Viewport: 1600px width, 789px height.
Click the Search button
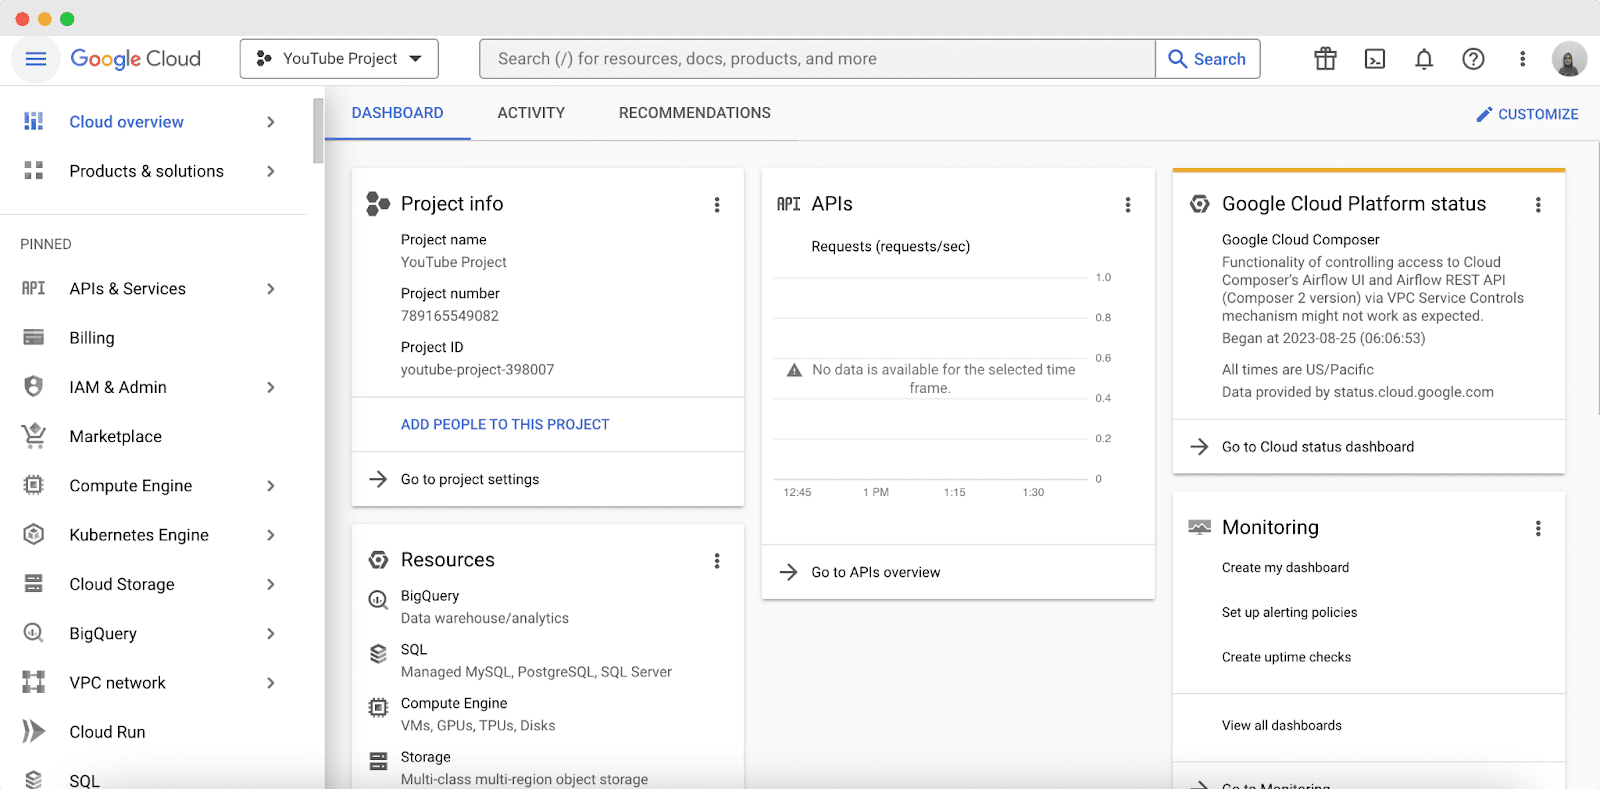(1208, 59)
